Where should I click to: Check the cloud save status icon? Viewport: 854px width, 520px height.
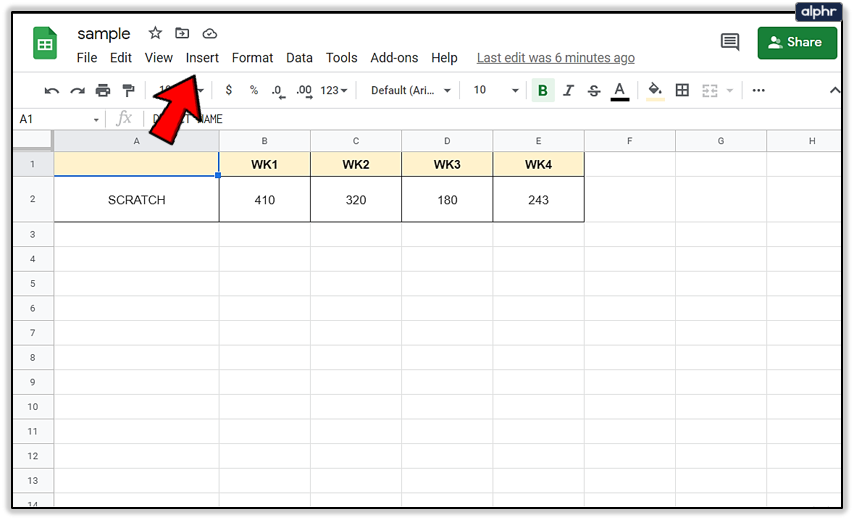(210, 34)
